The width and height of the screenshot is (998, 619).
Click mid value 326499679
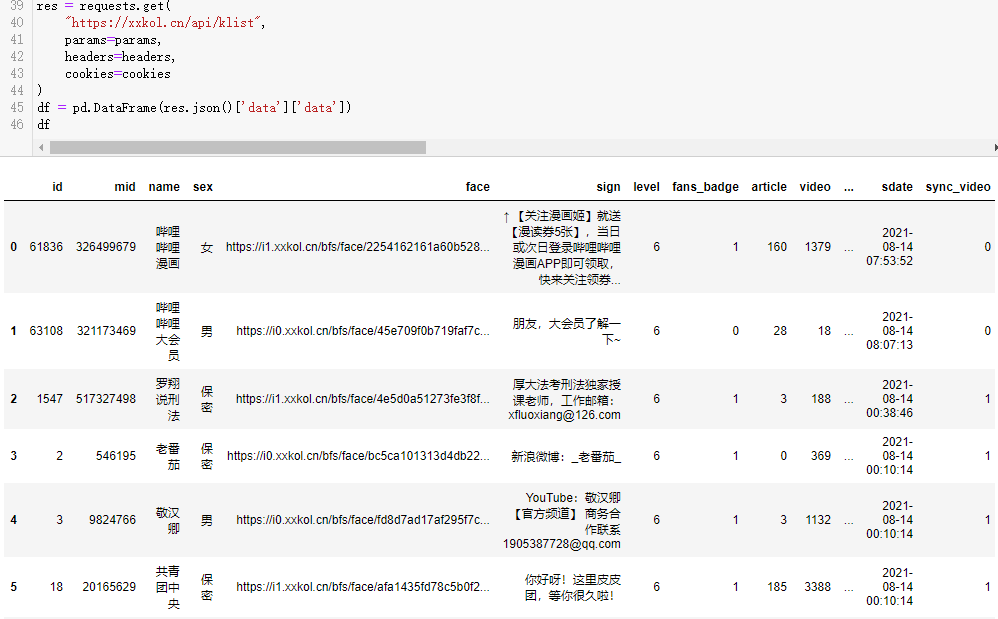coord(105,247)
